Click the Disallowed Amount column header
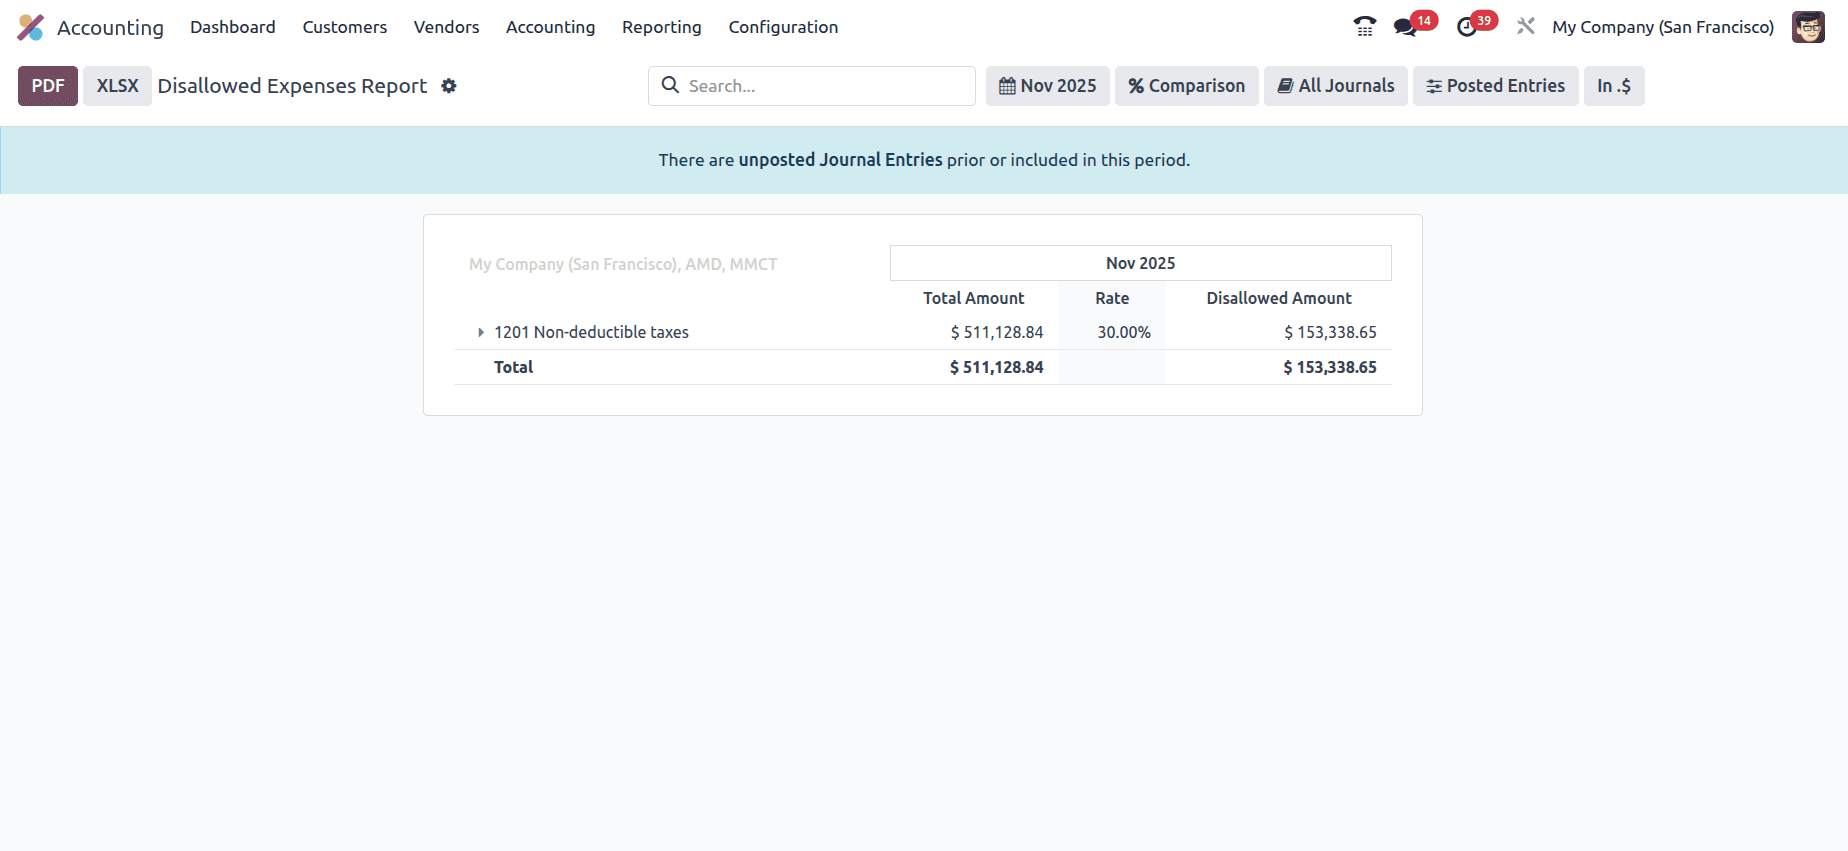 point(1279,298)
